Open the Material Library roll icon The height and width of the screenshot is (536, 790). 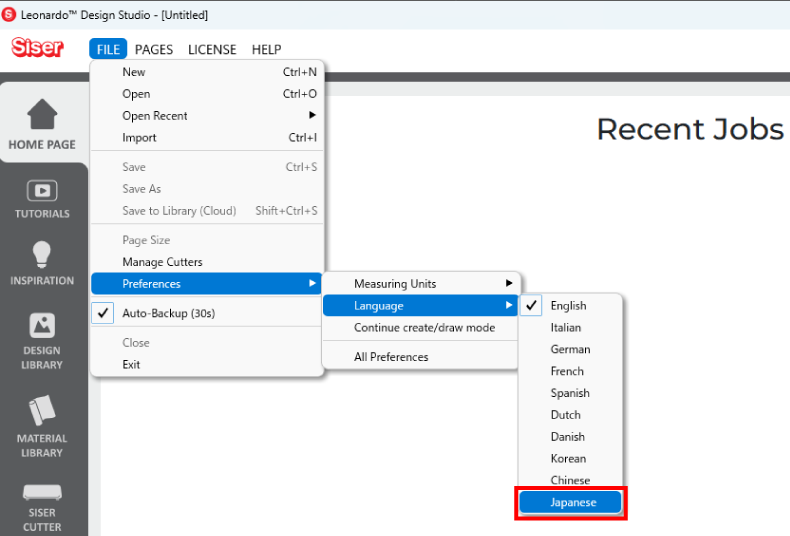(42, 410)
